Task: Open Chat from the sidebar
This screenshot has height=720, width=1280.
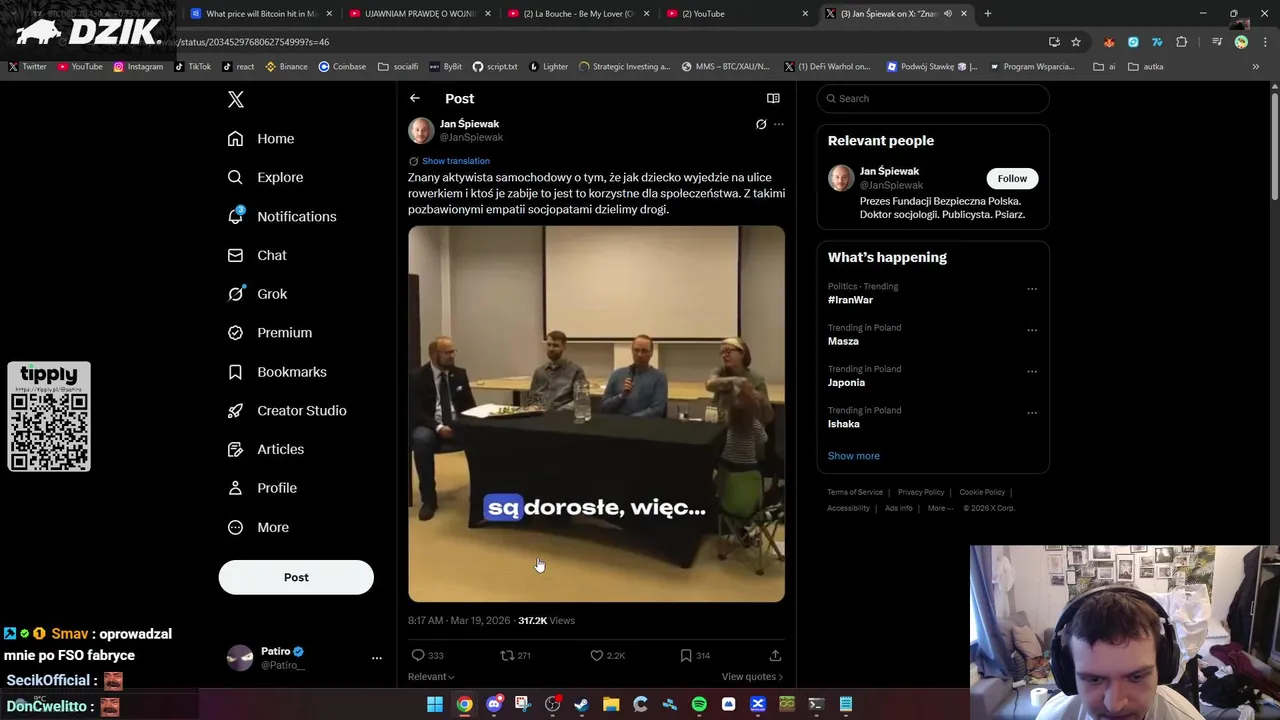Action: (256, 256)
